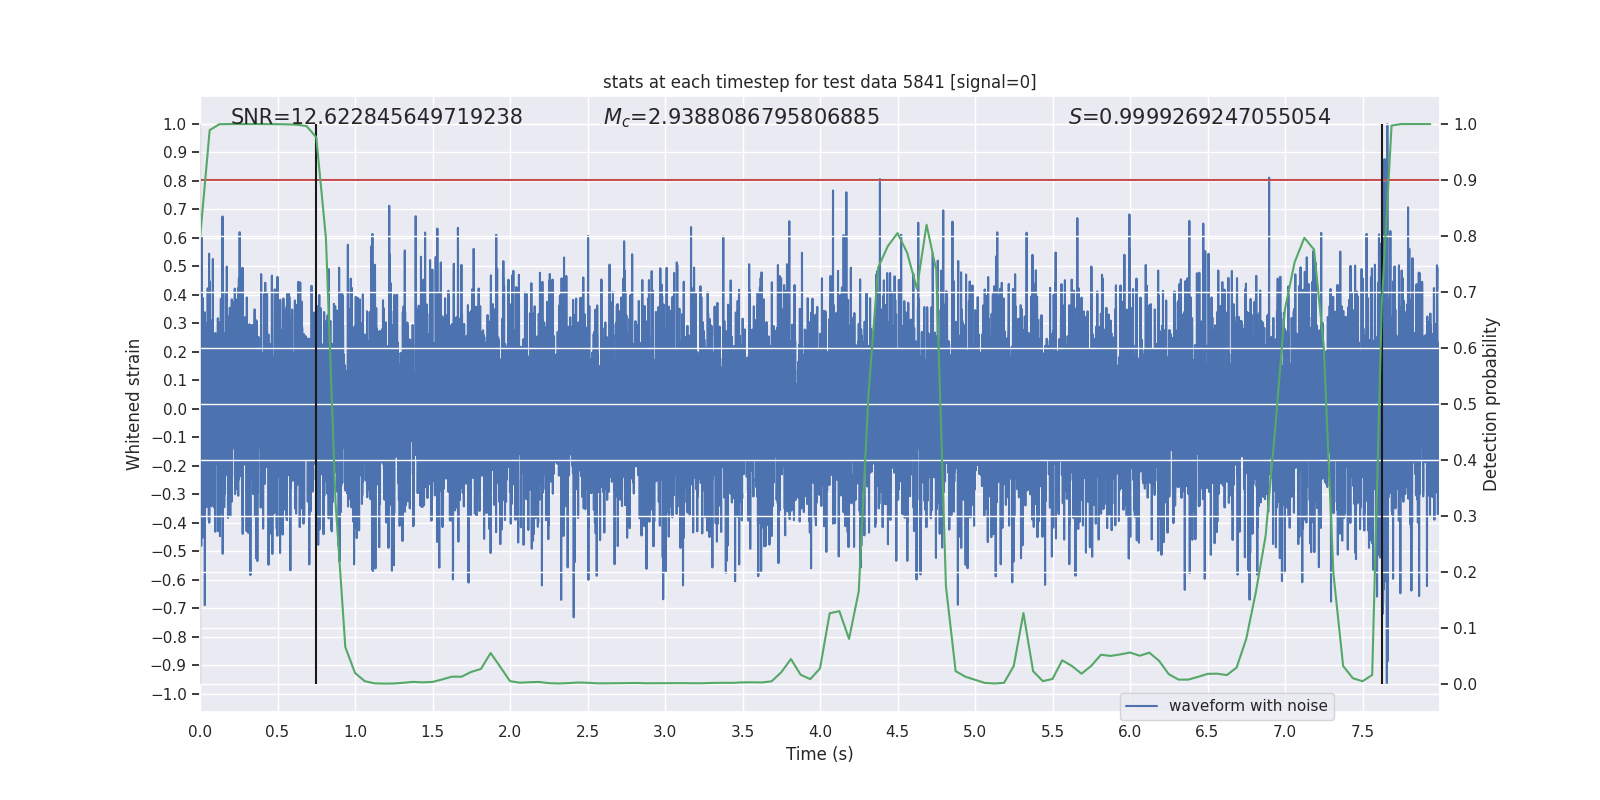The width and height of the screenshot is (1600, 800).
Task: Click the plot title mentioning test data 5841
Action: pyautogui.click(x=819, y=82)
